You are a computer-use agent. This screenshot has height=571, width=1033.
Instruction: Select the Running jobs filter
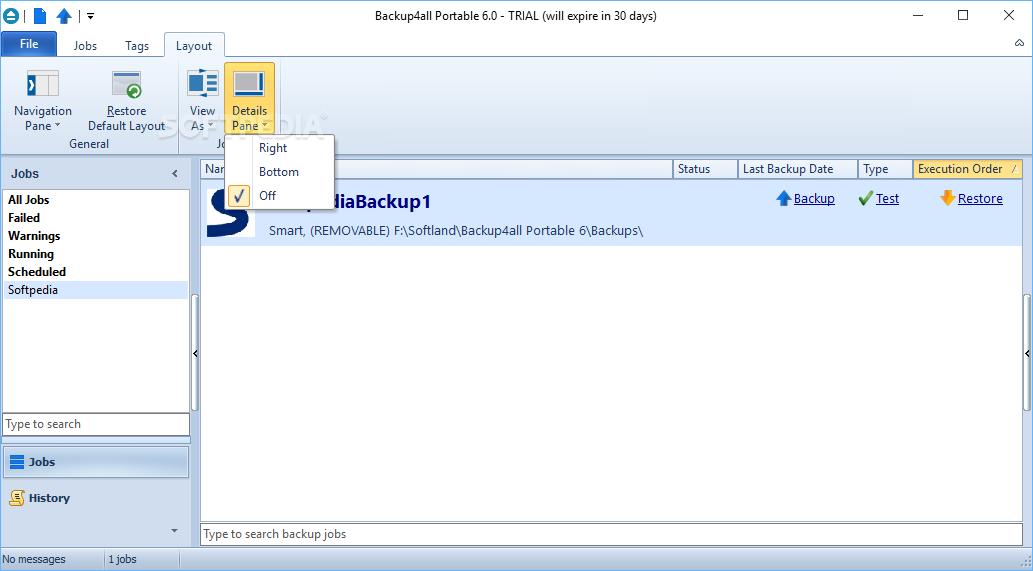click(x=96, y=254)
